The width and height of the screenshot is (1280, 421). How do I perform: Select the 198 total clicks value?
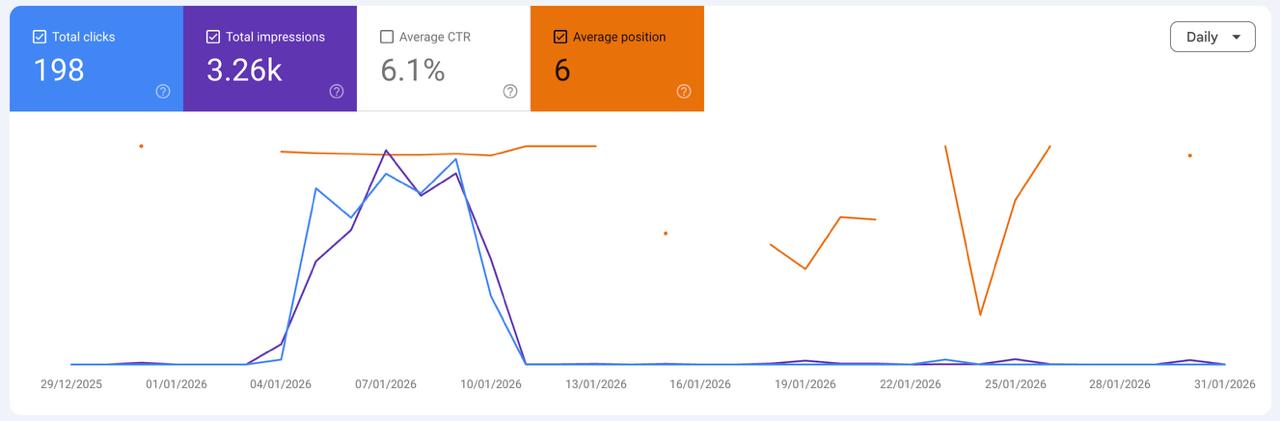point(59,70)
